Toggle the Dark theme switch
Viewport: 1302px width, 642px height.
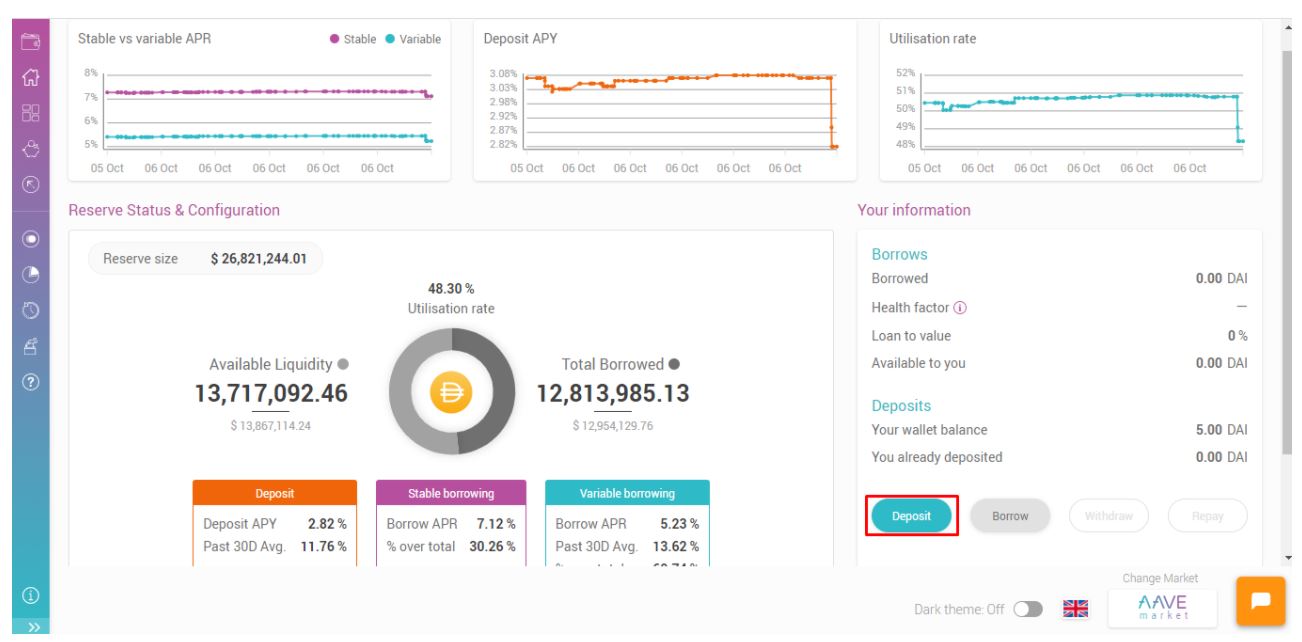point(1027,609)
